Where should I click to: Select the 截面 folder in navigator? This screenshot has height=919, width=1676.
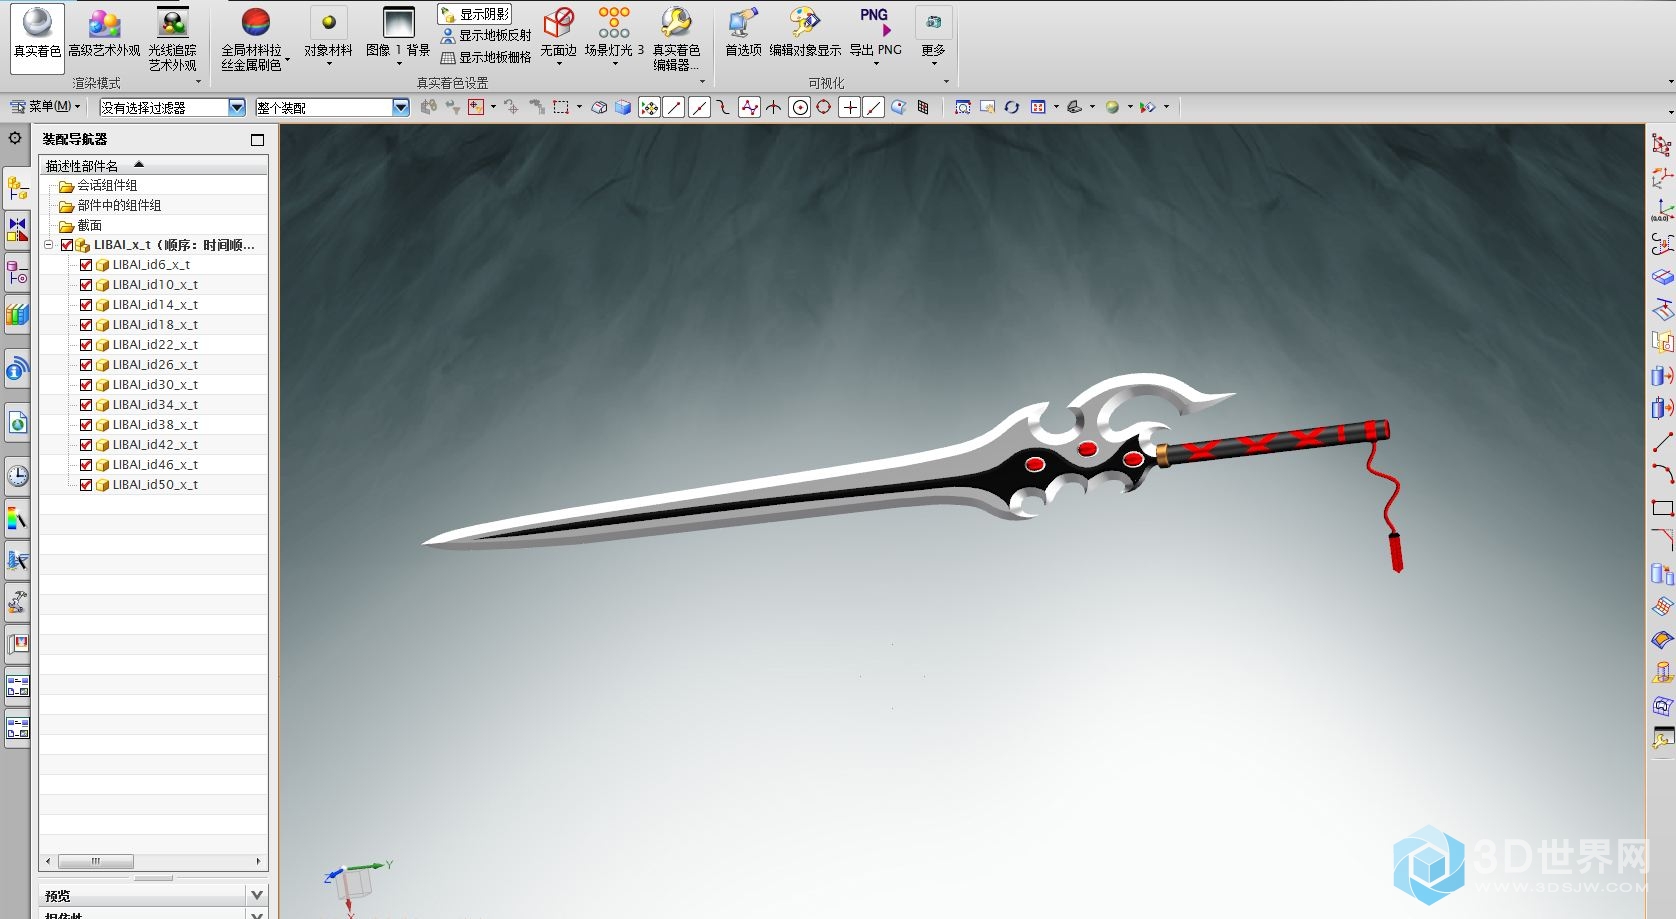[x=81, y=225]
